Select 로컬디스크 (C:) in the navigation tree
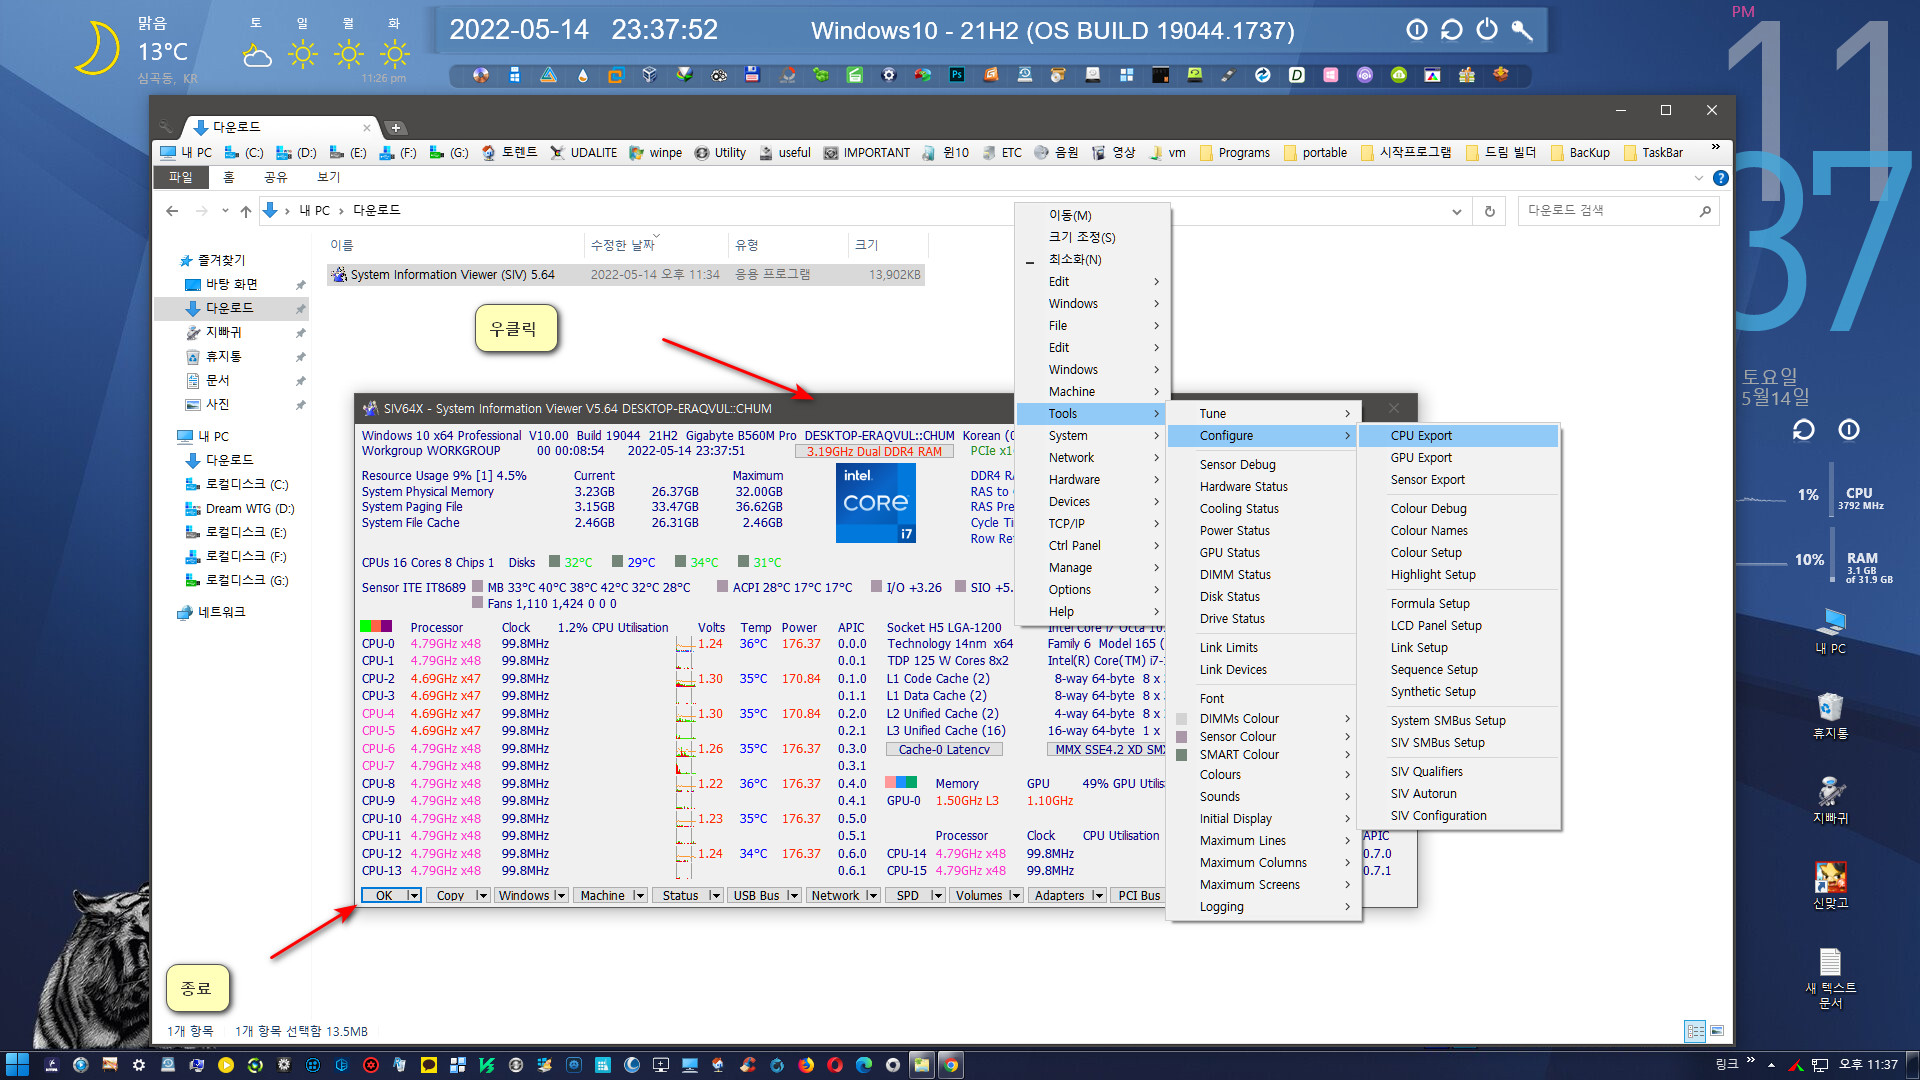1920x1080 pixels. coord(246,484)
